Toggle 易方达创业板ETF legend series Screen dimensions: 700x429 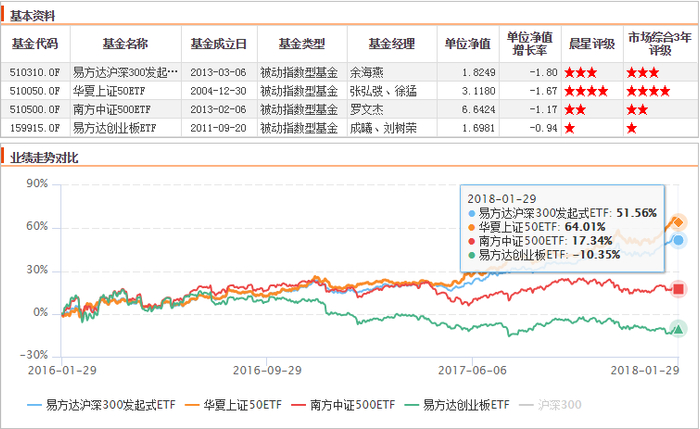[x=457, y=405]
